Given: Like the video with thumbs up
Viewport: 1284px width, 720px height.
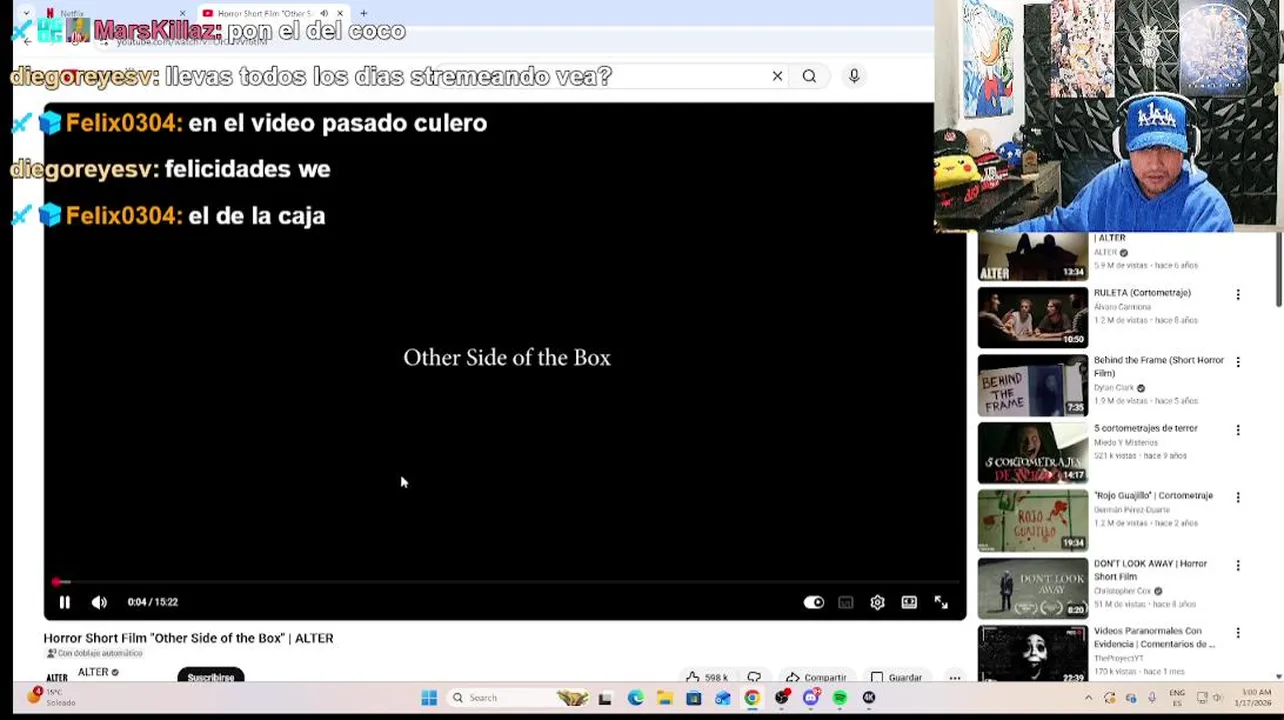Looking at the screenshot, I should tap(706, 677).
